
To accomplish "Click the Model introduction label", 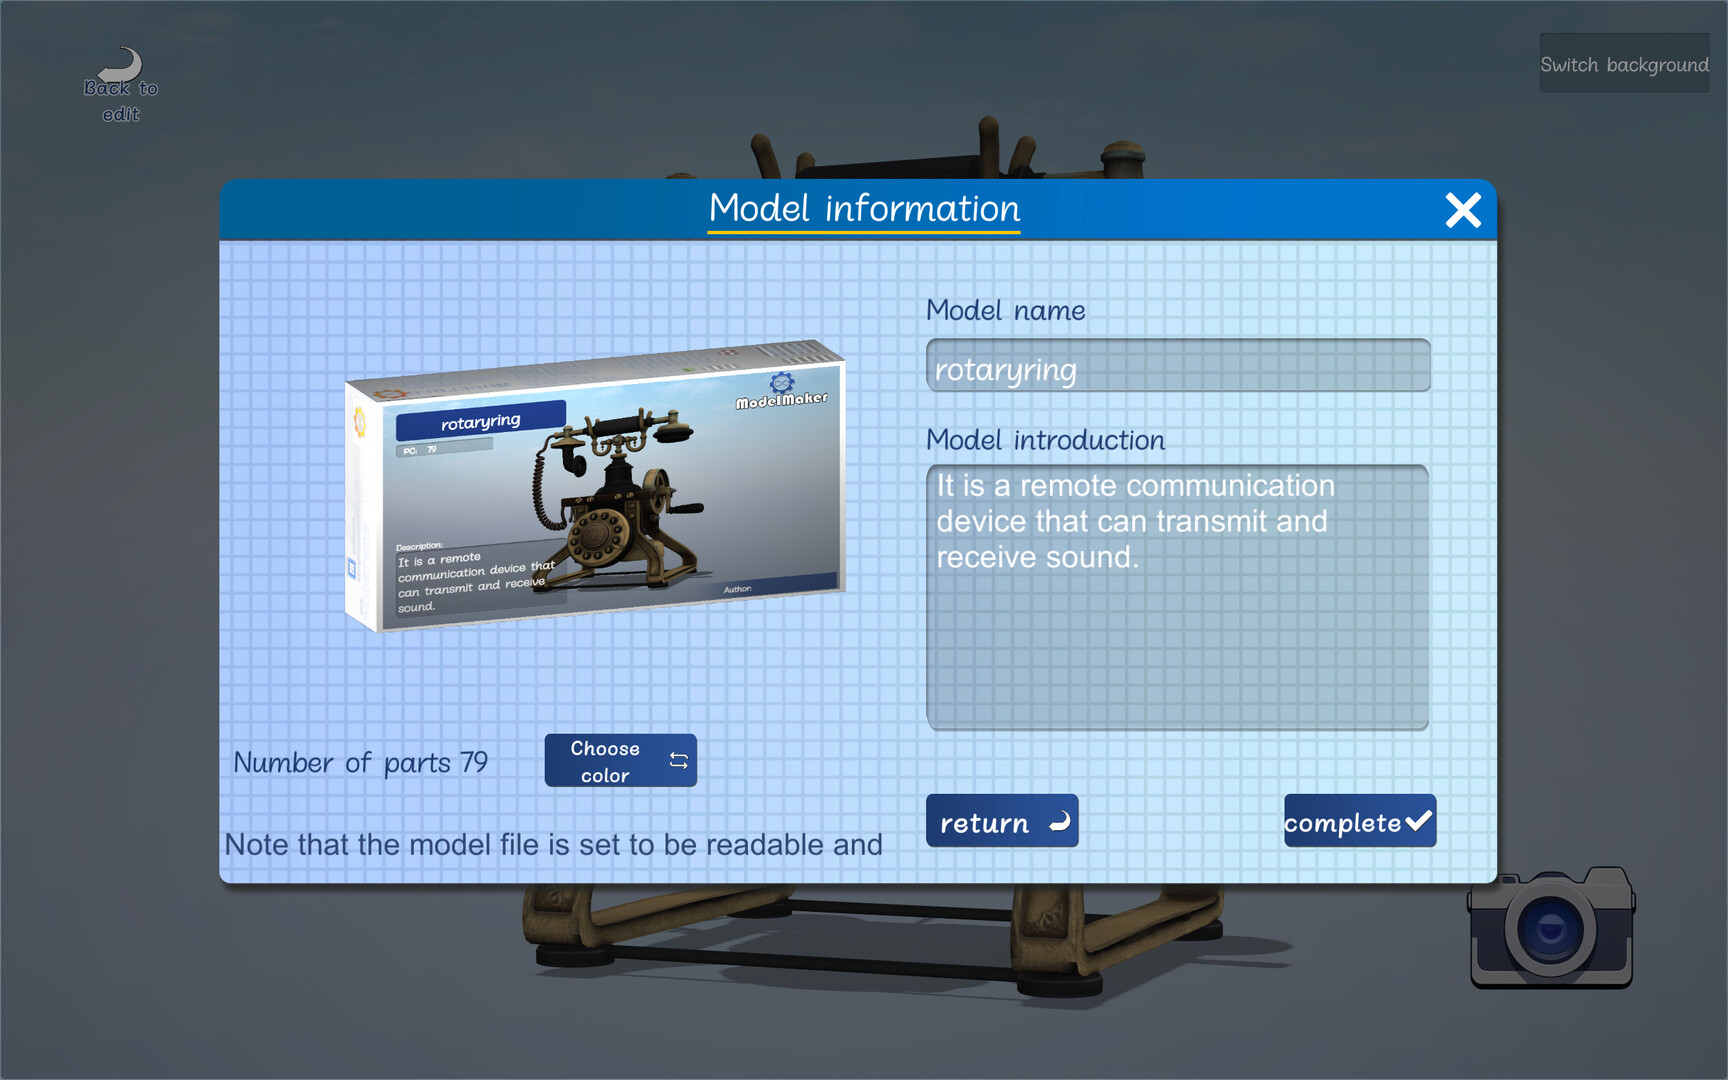I will [1045, 440].
